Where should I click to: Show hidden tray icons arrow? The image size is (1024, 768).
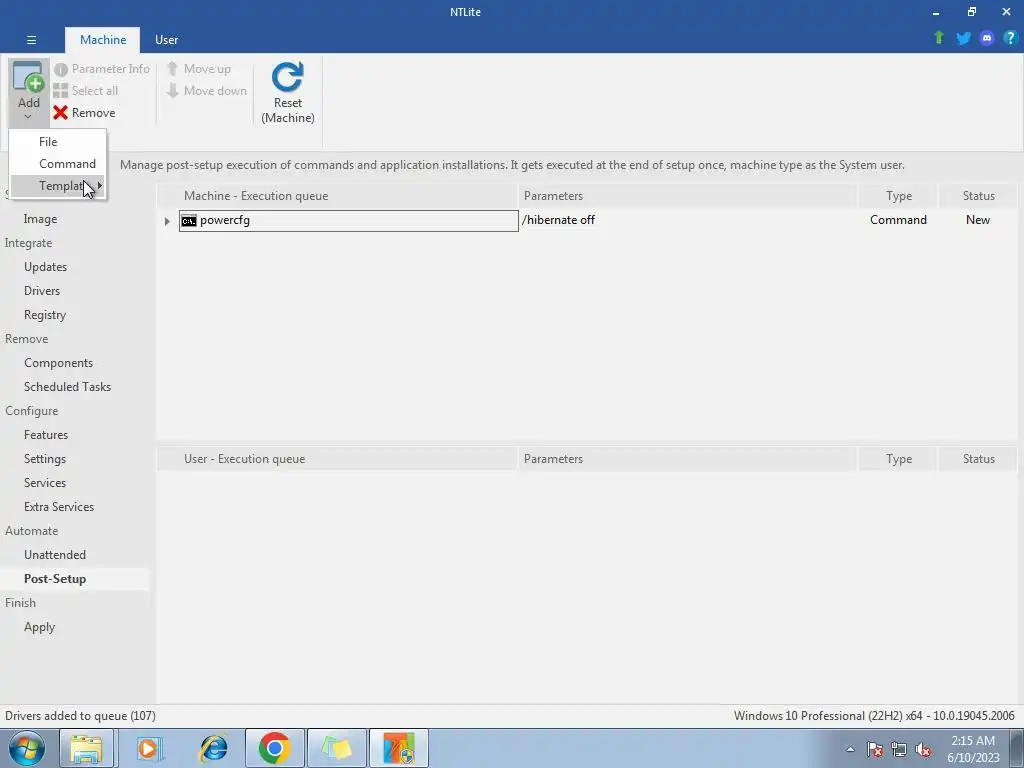(x=850, y=749)
